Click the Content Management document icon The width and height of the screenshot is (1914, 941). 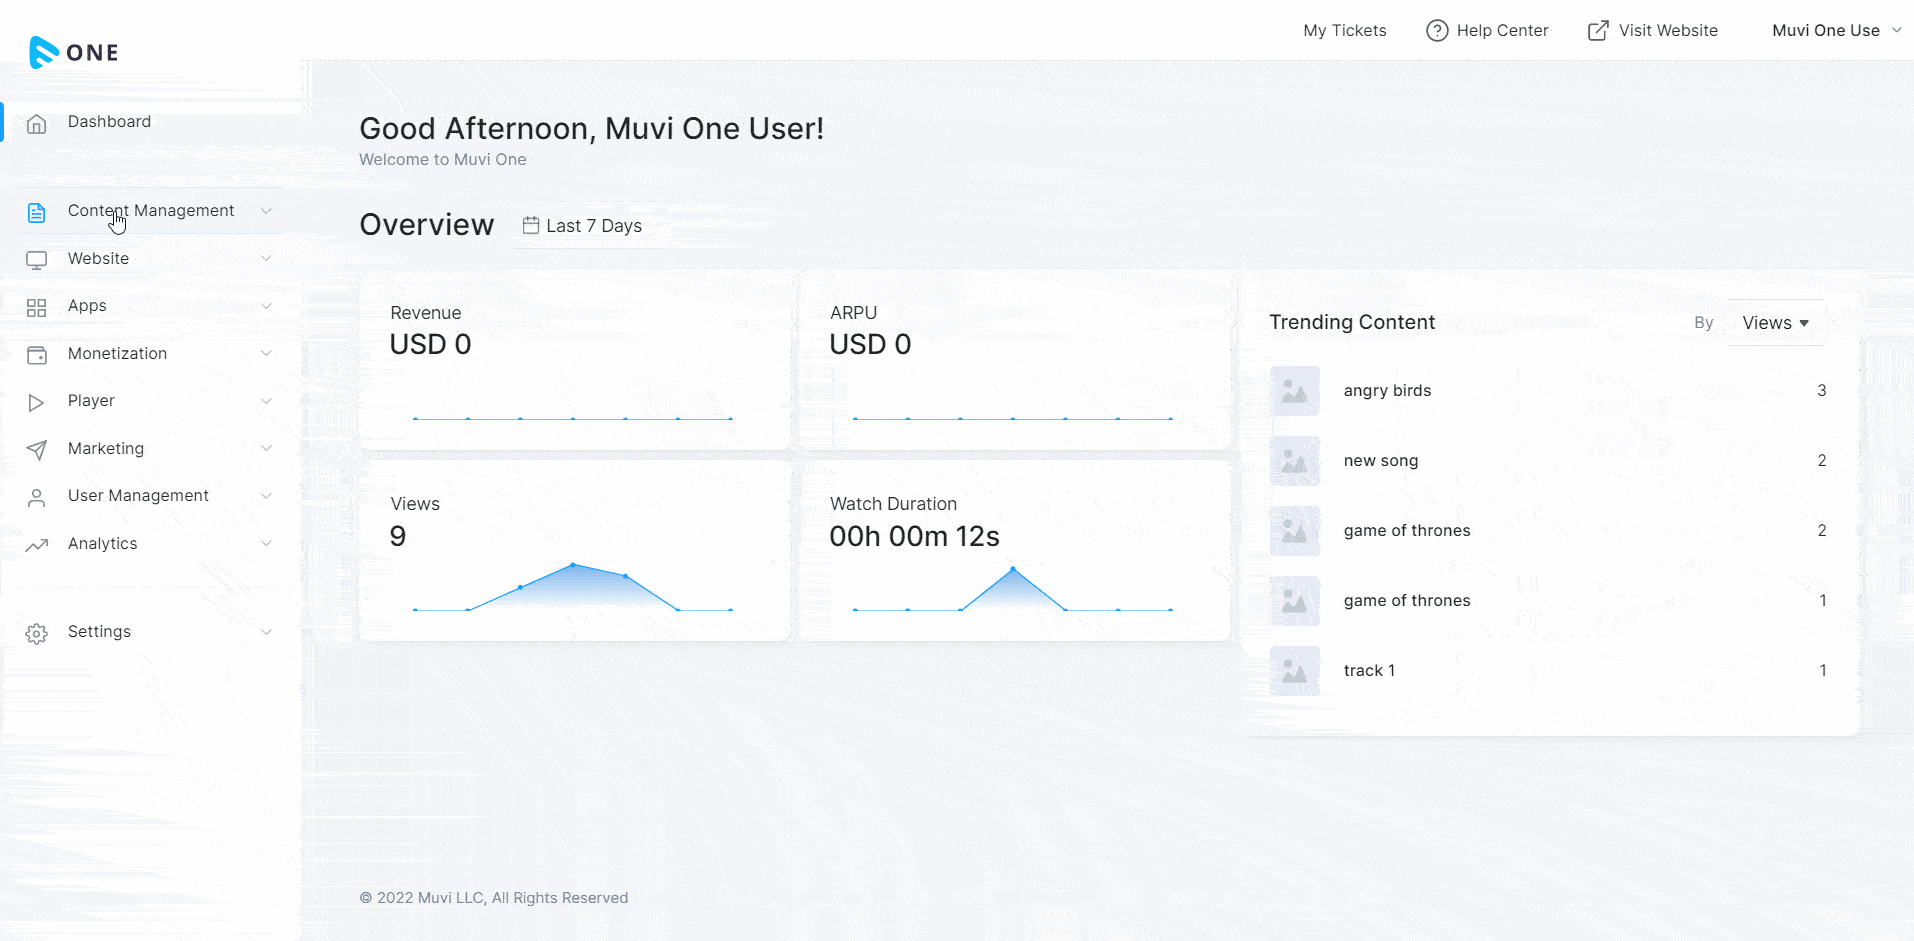coord(37,212)
